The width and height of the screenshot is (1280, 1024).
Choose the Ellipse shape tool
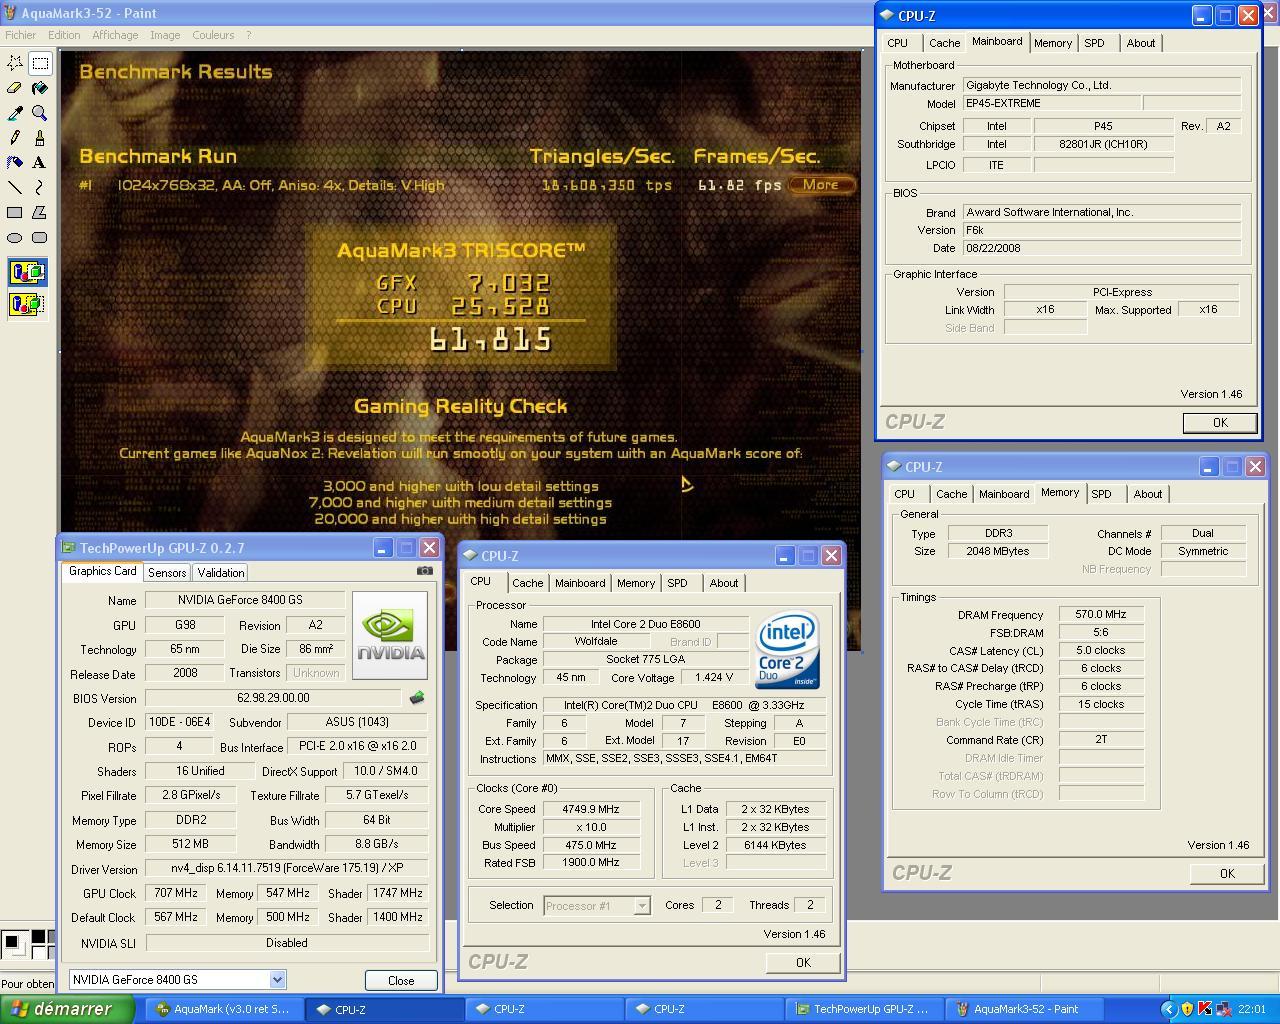click(x=15, y=237)
